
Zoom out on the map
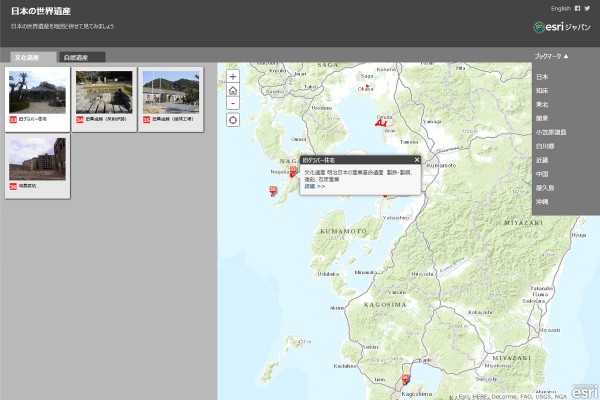click(233, 102)
